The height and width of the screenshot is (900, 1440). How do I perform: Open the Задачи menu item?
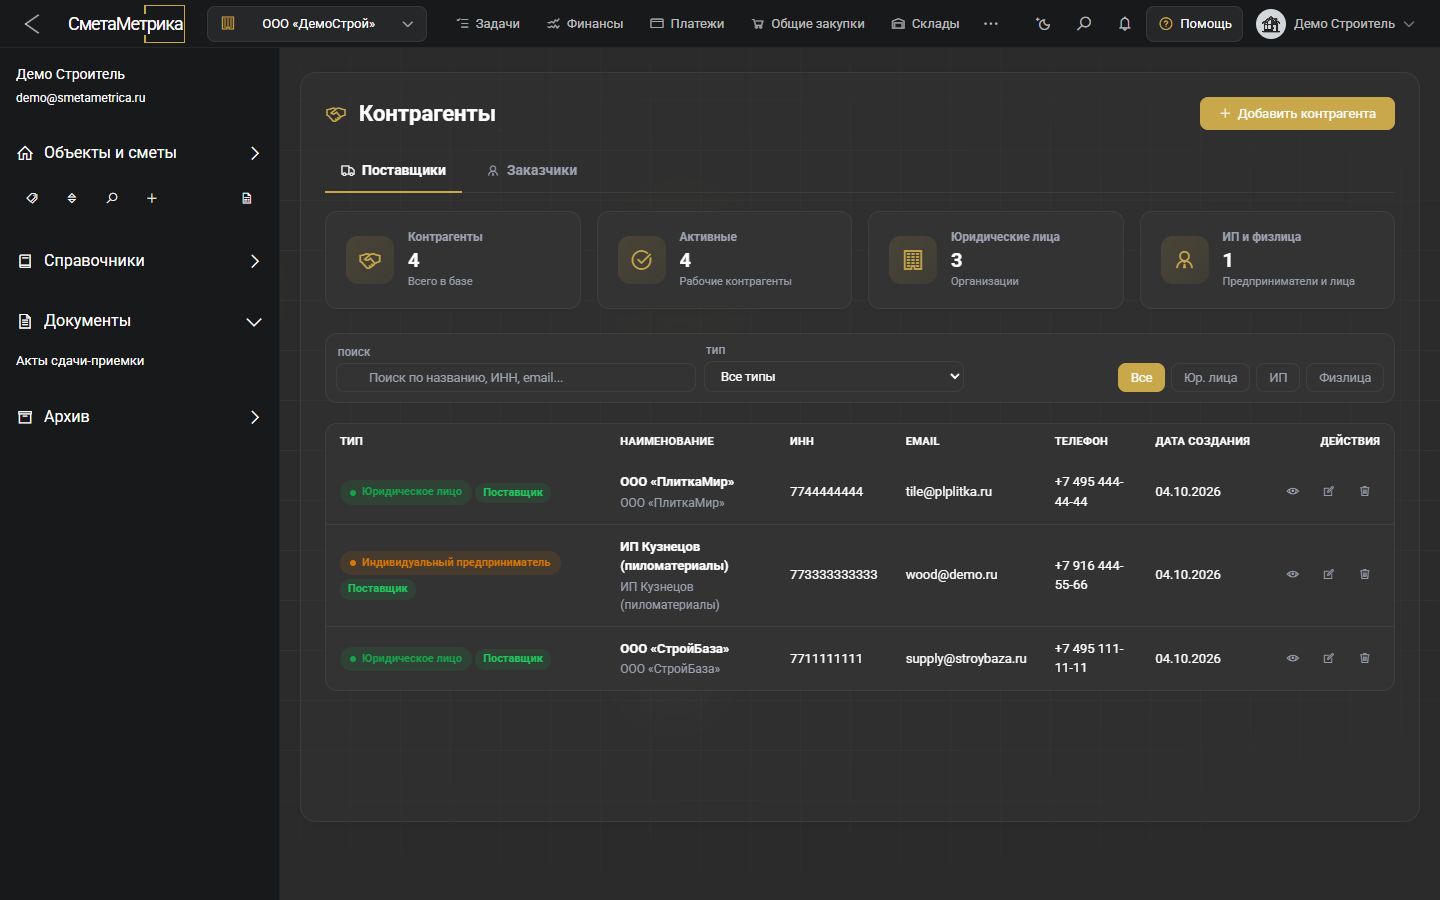point(488,24)
